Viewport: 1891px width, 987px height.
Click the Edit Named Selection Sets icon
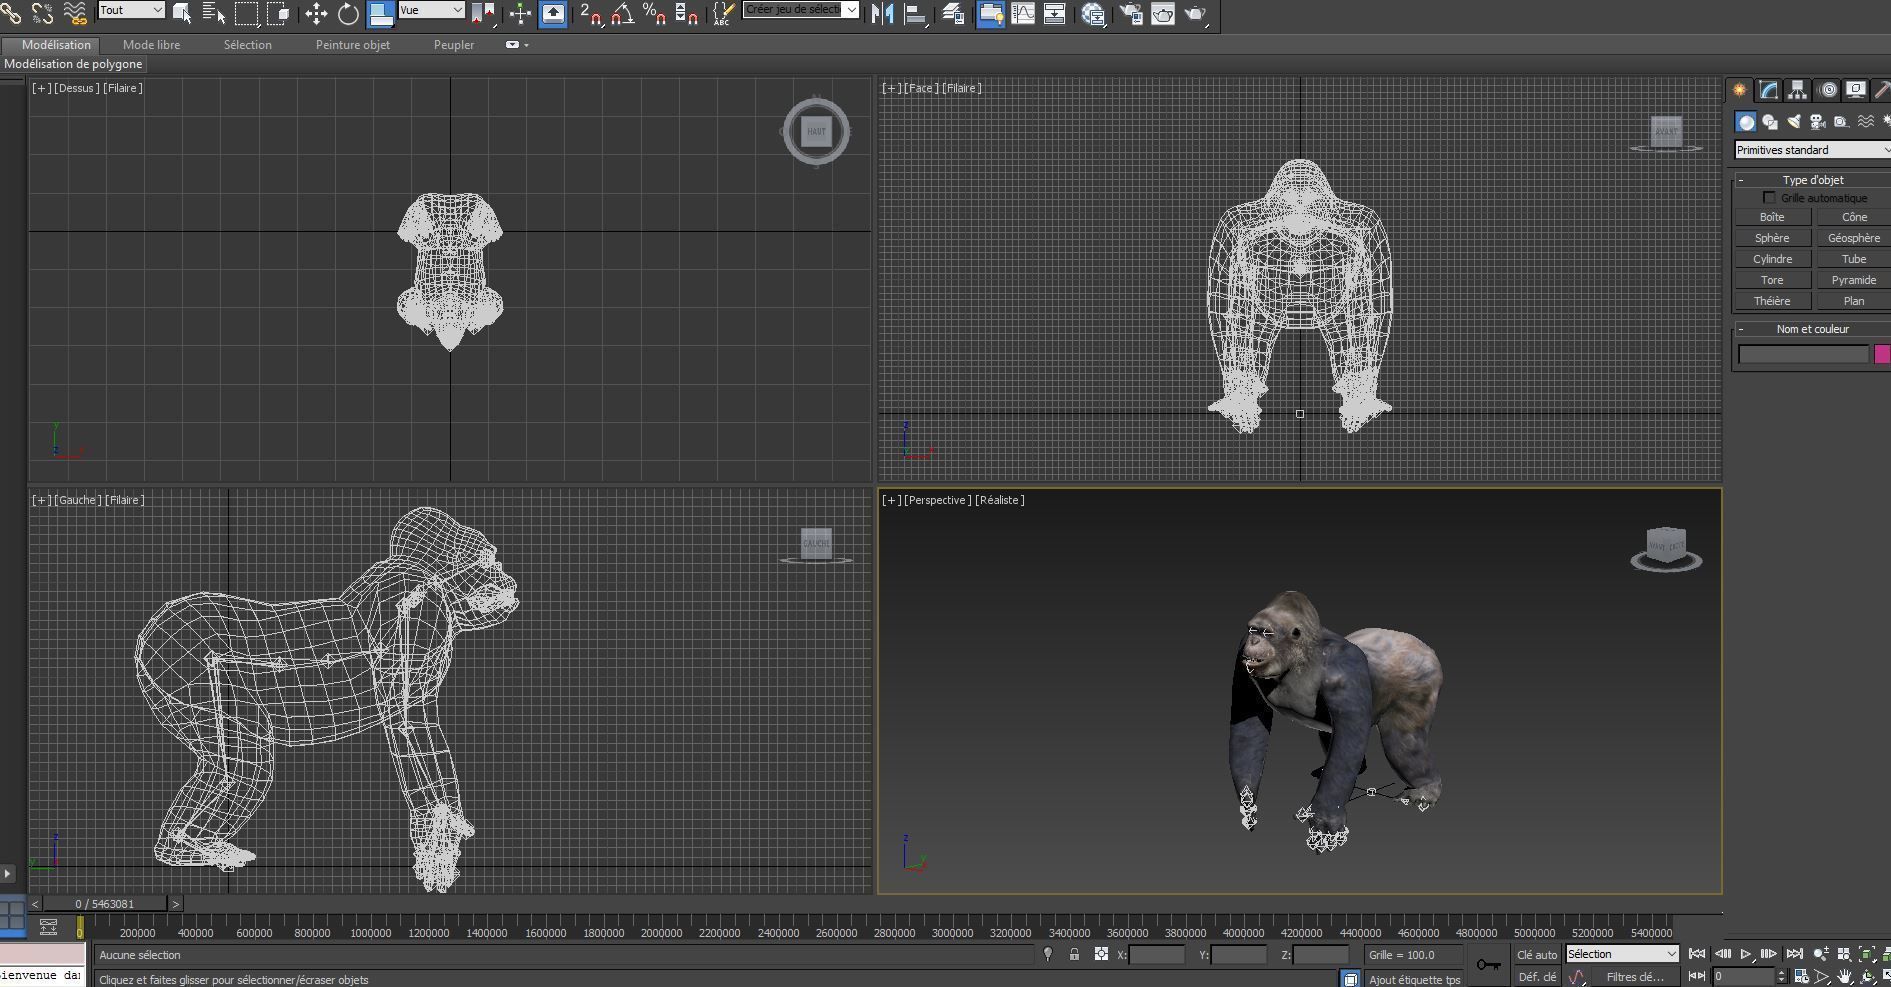pos(722,13)
